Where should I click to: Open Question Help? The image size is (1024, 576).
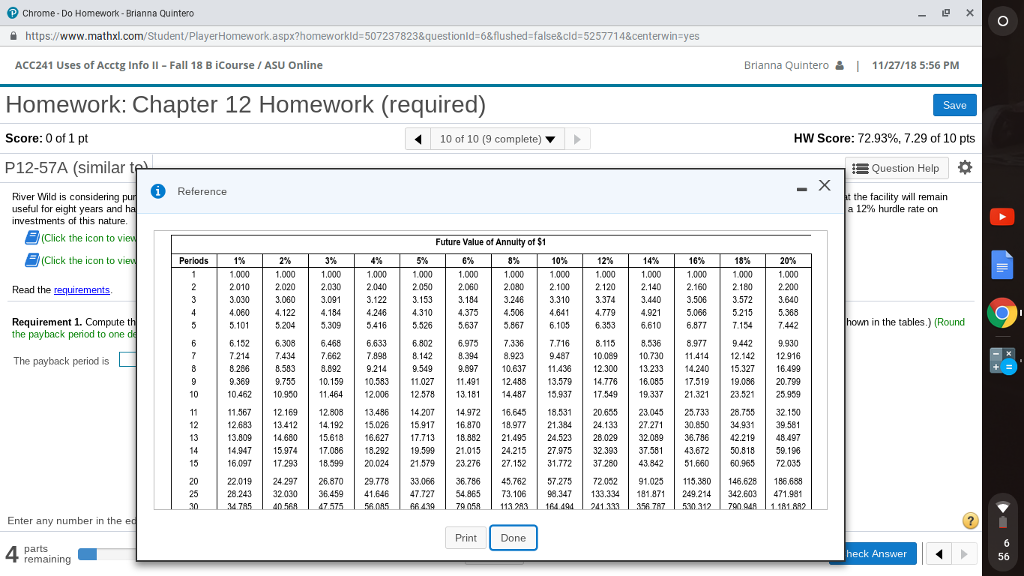(x=896, y=168)
